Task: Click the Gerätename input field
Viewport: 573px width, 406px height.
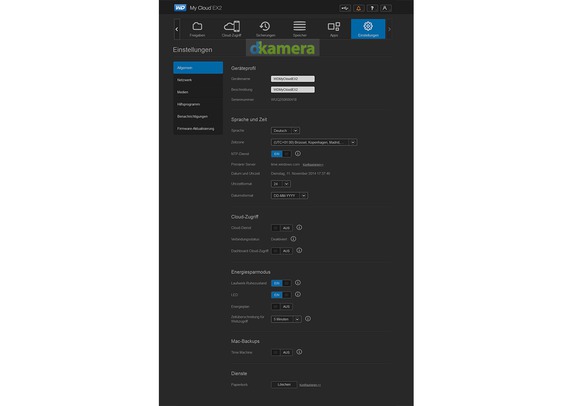Action: click(x=293, y=79)
